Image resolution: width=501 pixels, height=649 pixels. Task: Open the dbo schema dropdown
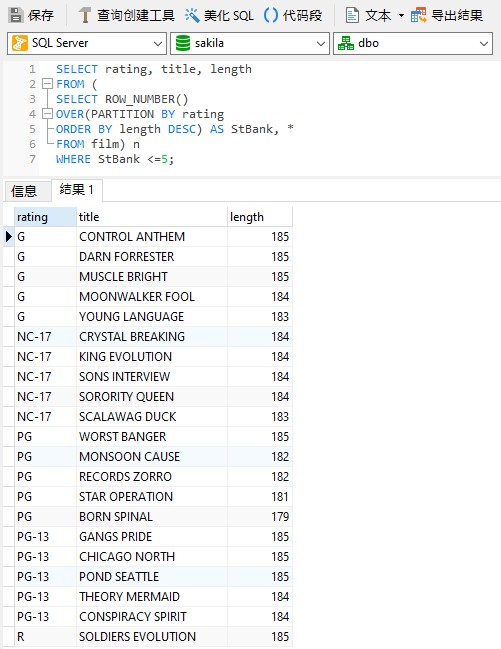click(x=413, y=43)
